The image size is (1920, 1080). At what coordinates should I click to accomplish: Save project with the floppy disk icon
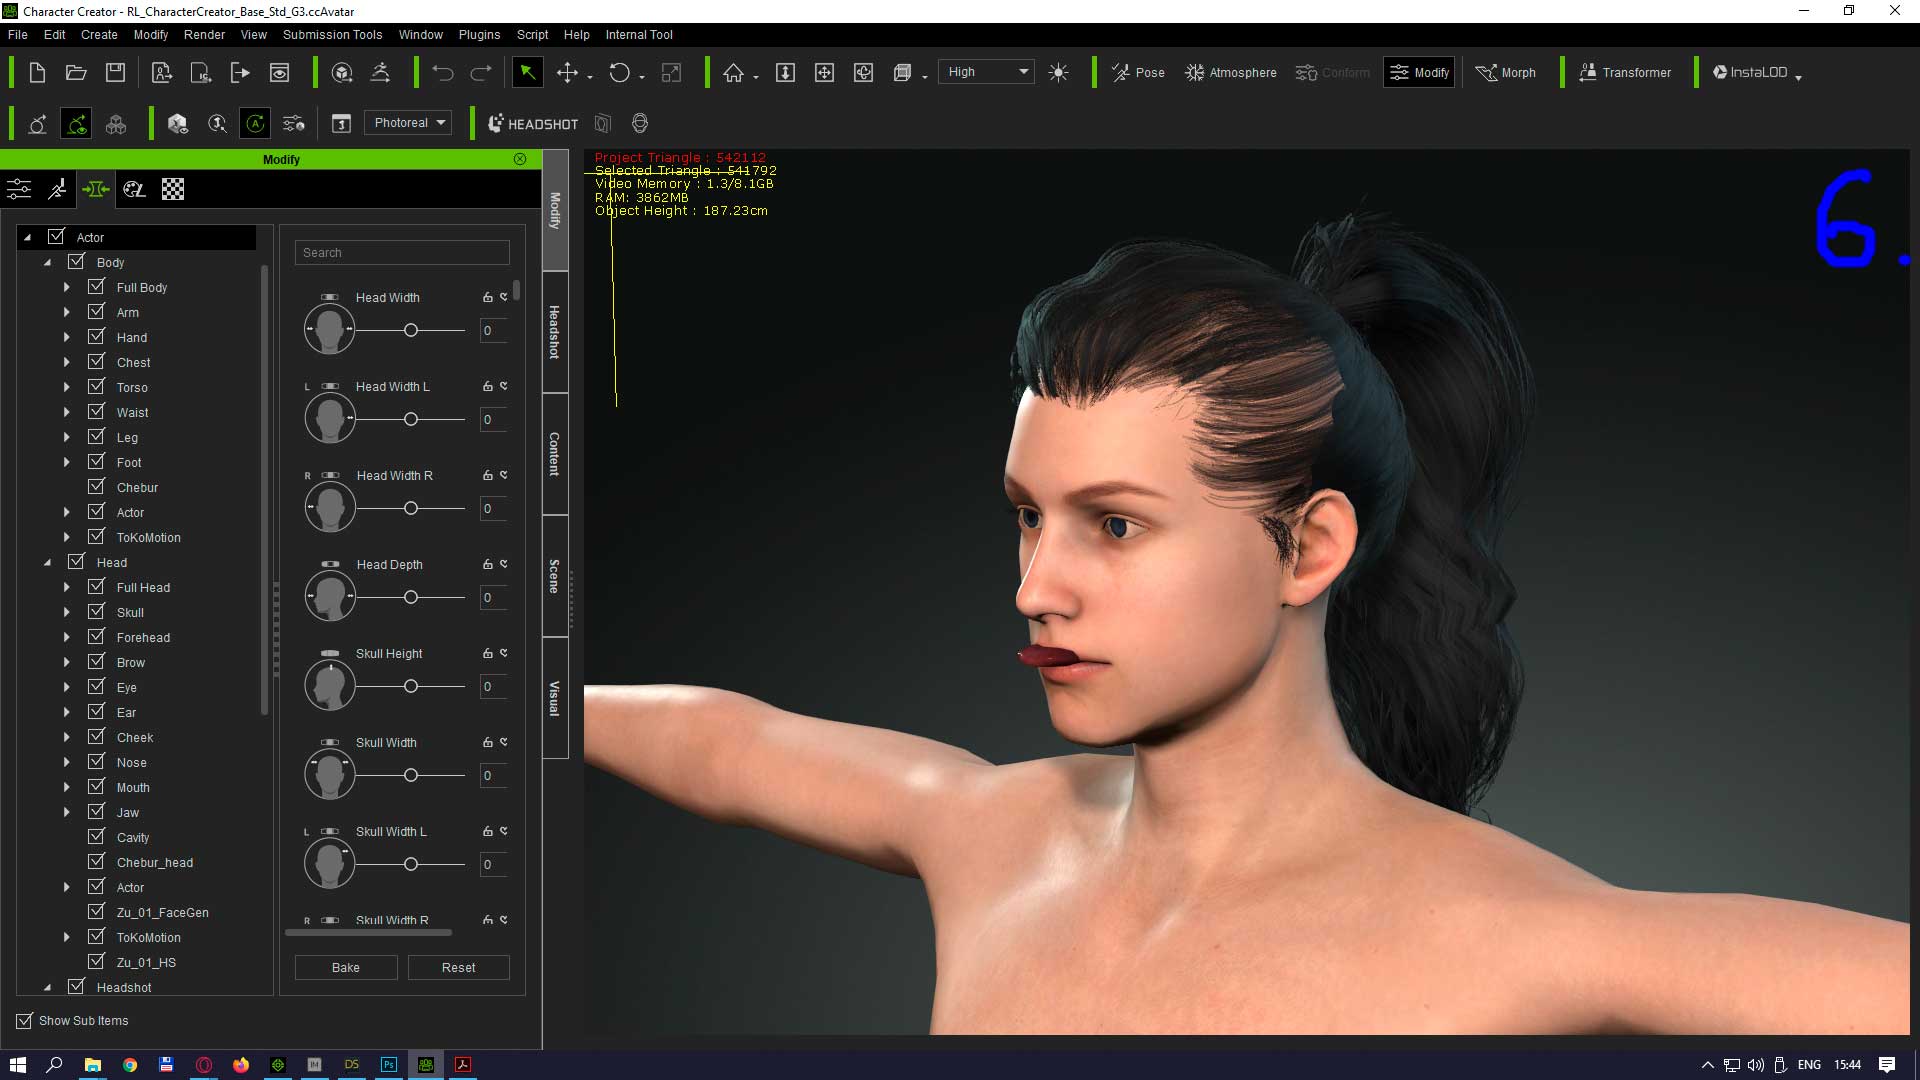point(116,72)
